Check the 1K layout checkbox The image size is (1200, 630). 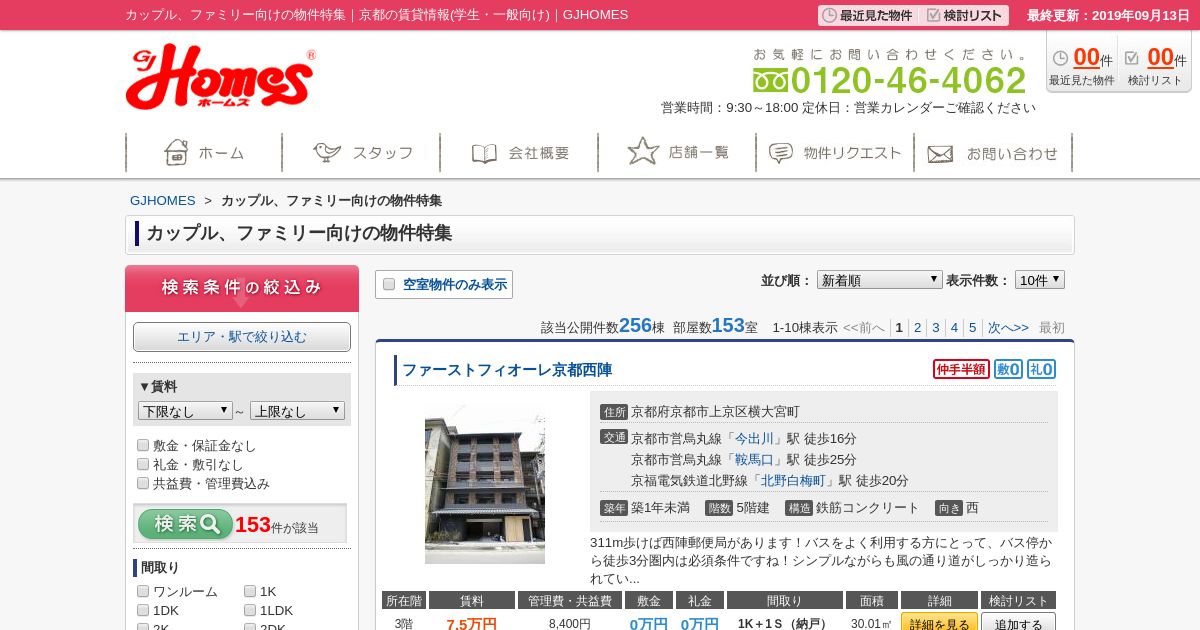coord(250,591)
